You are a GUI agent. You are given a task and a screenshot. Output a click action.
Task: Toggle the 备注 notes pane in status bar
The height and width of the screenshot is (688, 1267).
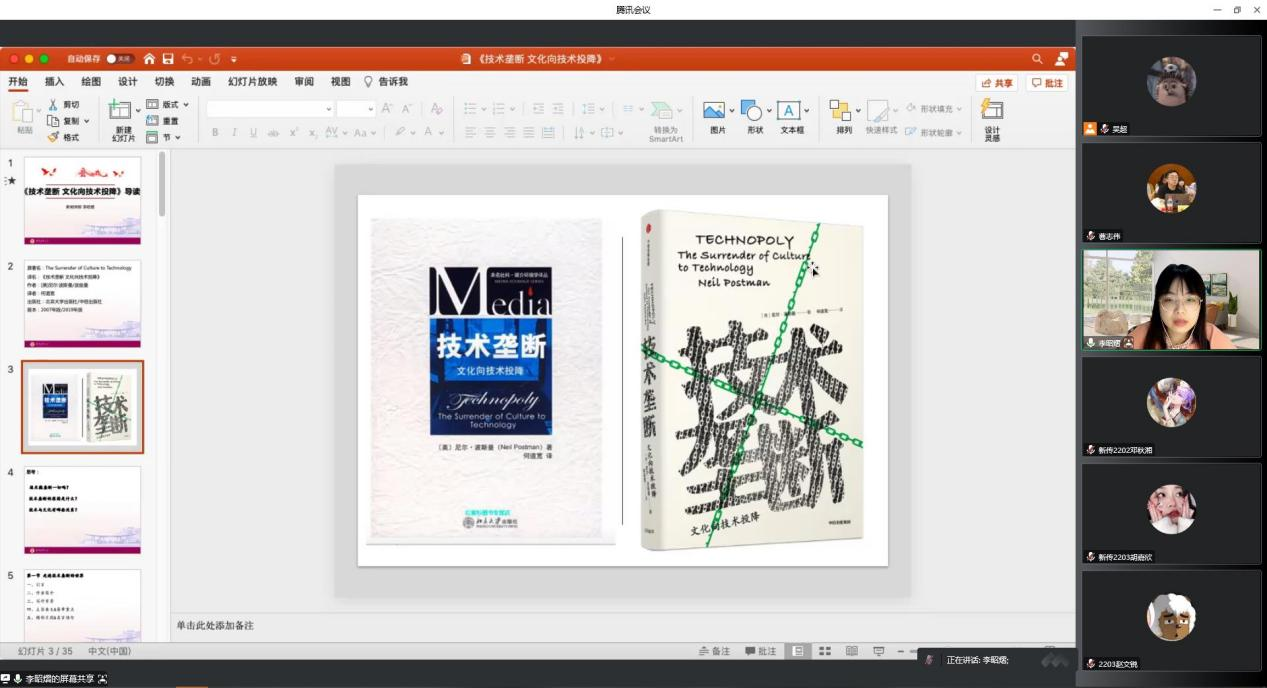[x=714, y=651]
